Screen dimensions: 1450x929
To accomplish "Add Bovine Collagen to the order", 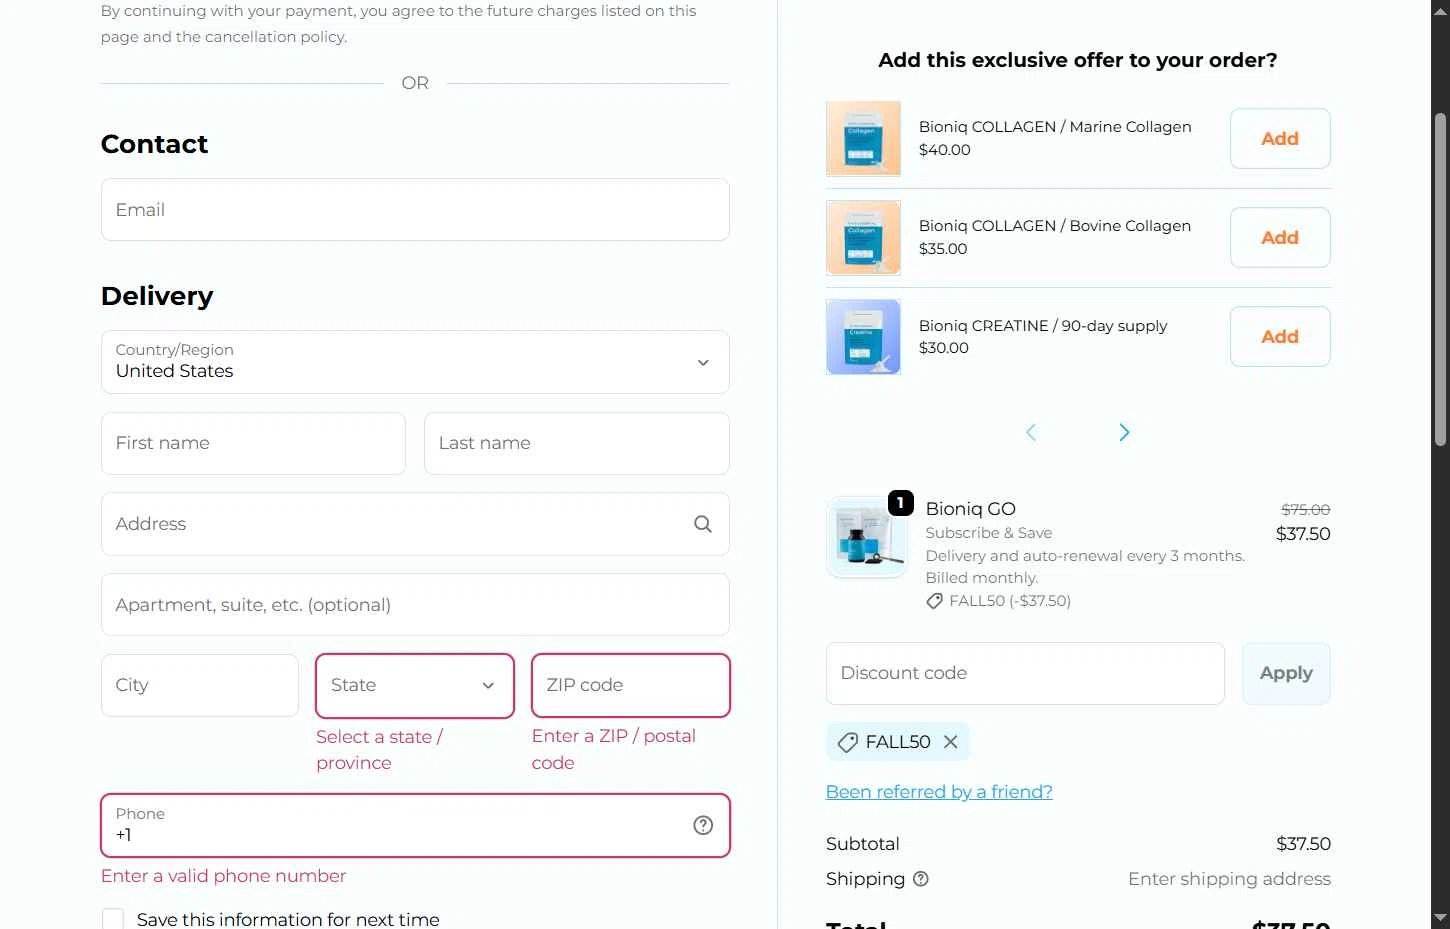I will [x=1280, y=238].
